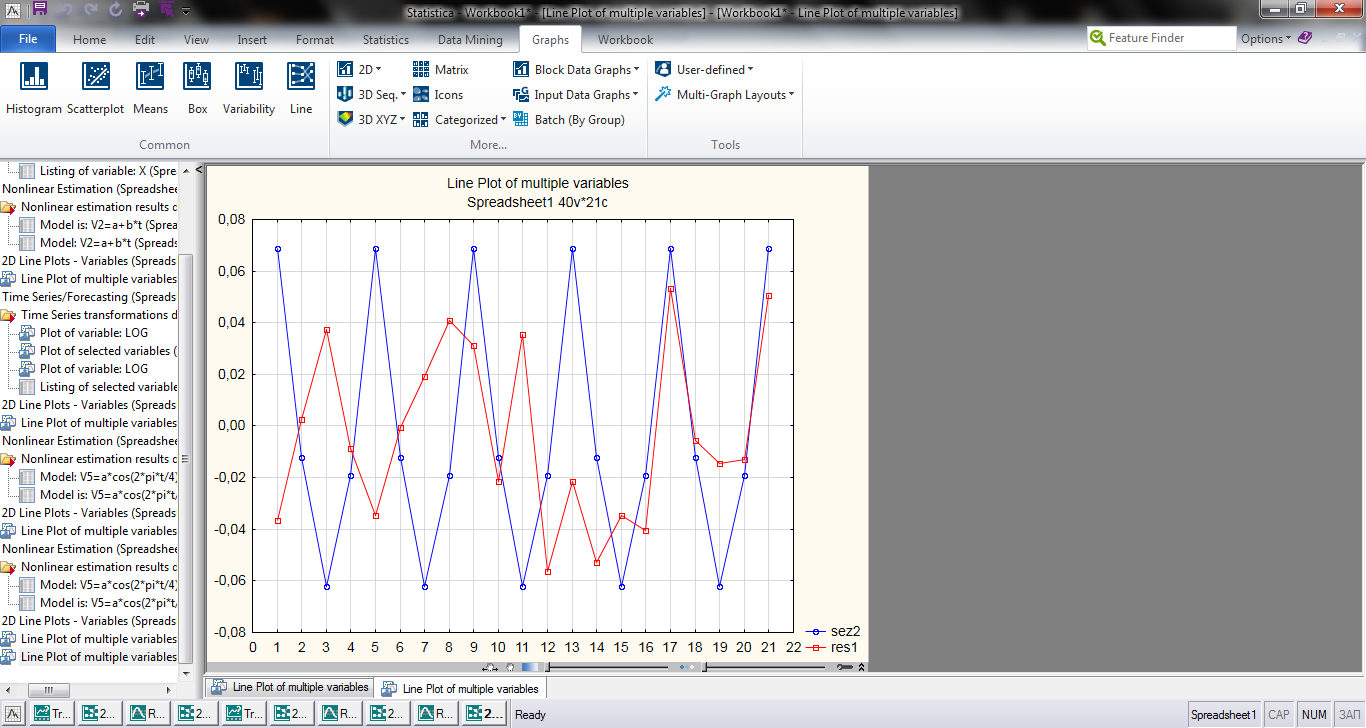Click the Means plot icon
1366x728 pixels.
(x=150, y=89)
